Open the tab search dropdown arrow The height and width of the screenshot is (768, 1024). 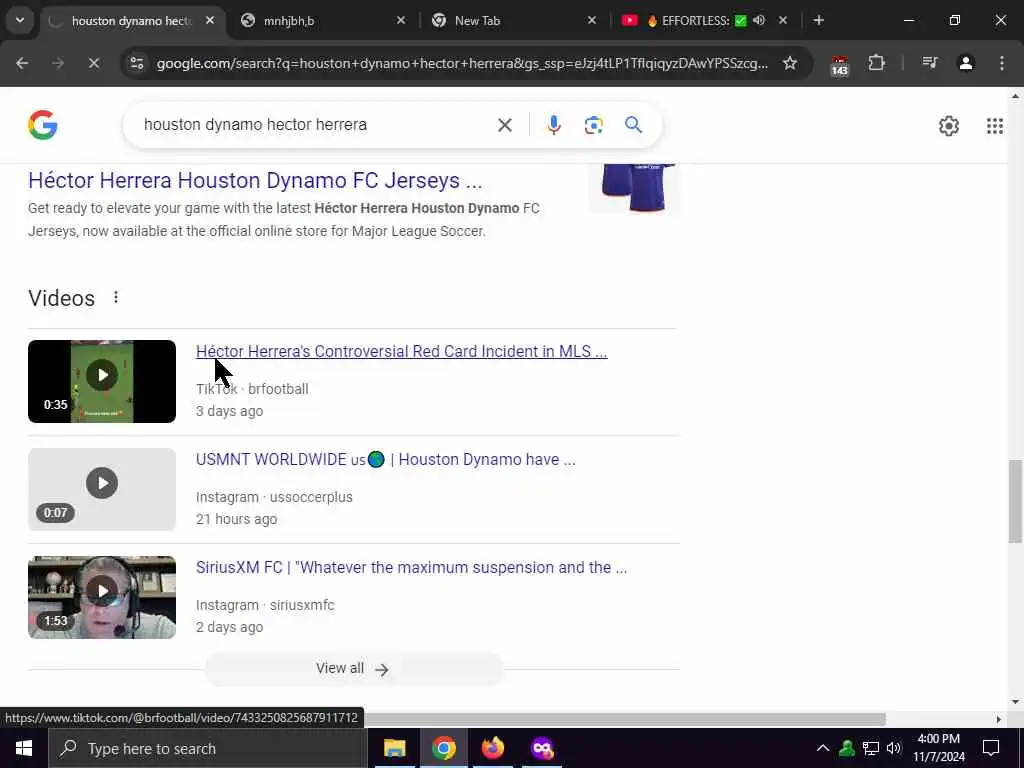click(x=20, y=20)
